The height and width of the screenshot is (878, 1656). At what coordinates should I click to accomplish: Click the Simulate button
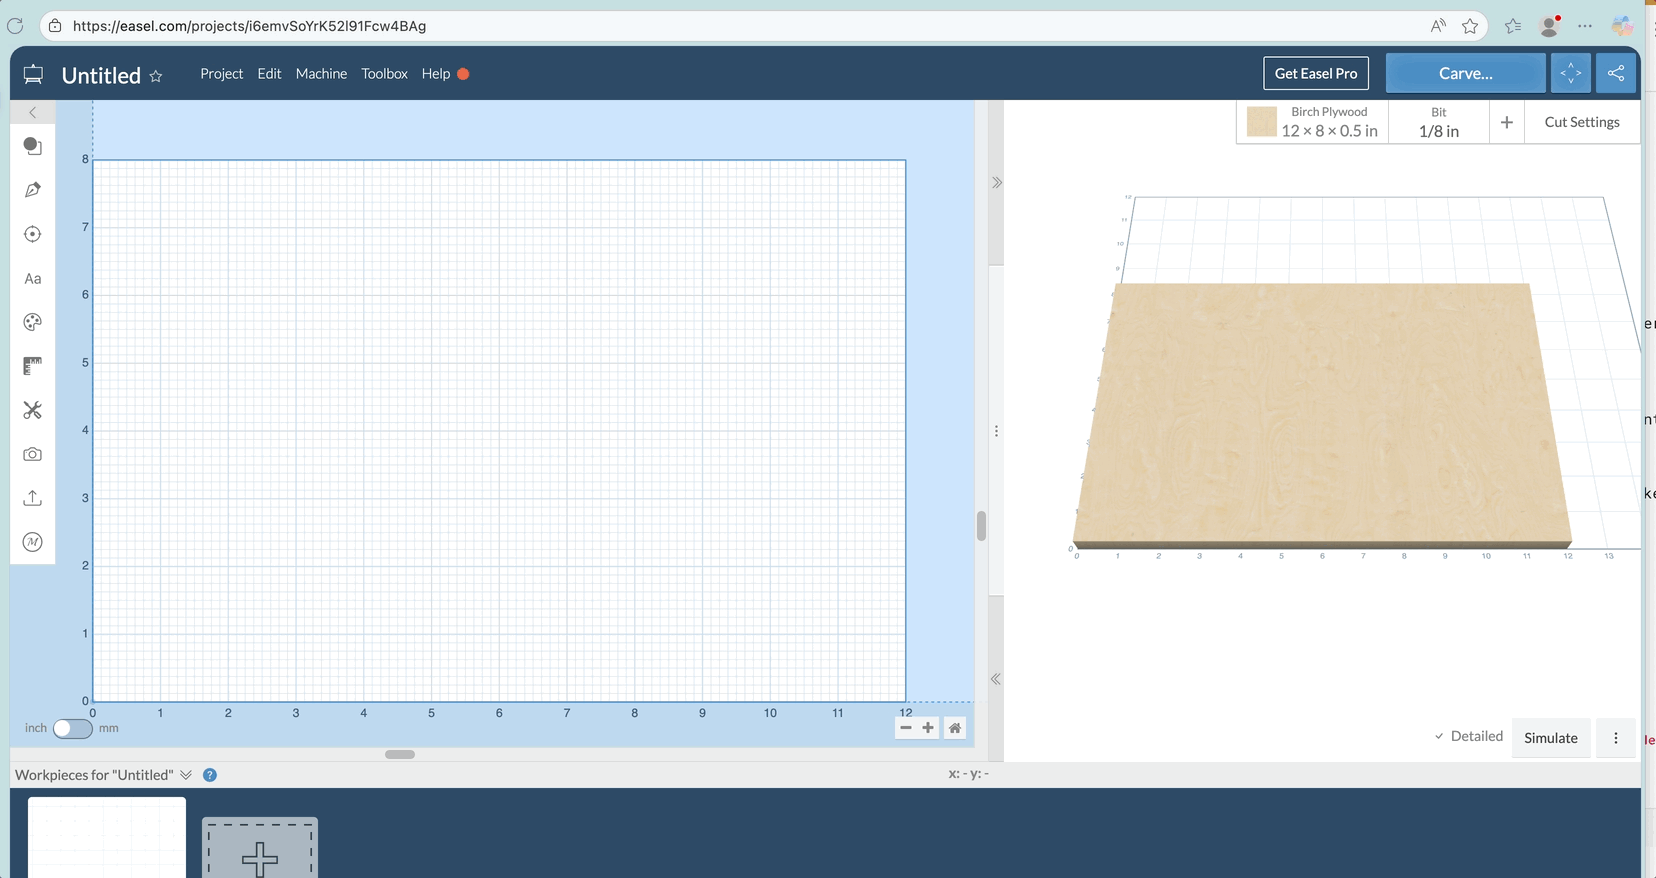(1550, 738)
